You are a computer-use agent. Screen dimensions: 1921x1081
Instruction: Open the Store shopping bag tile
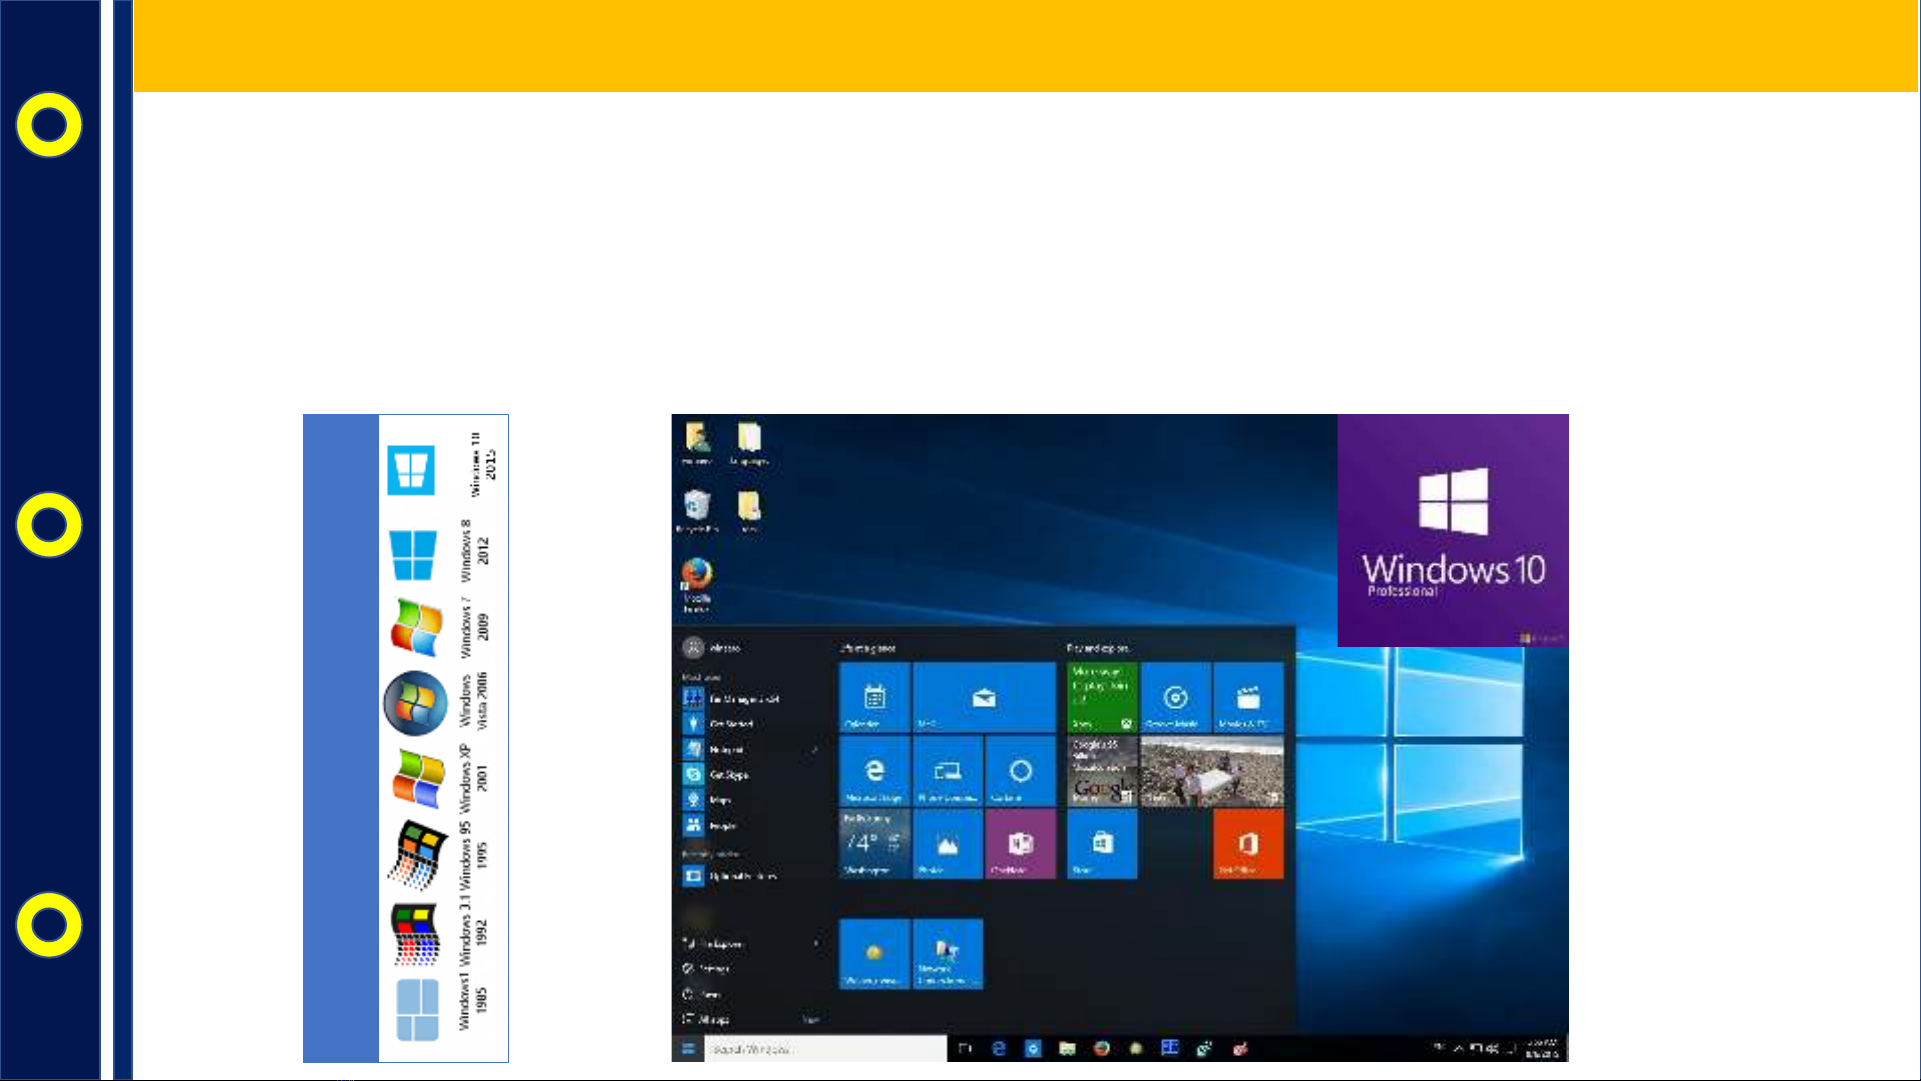[x=1102, y=844]
